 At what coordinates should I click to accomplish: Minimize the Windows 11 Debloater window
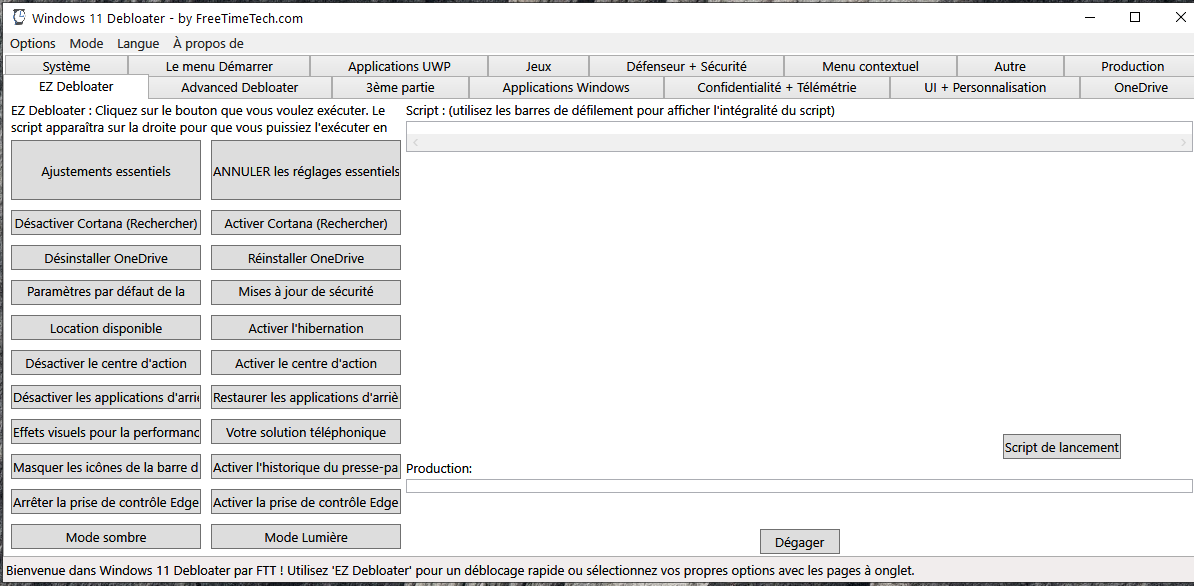coord(1090,18)
